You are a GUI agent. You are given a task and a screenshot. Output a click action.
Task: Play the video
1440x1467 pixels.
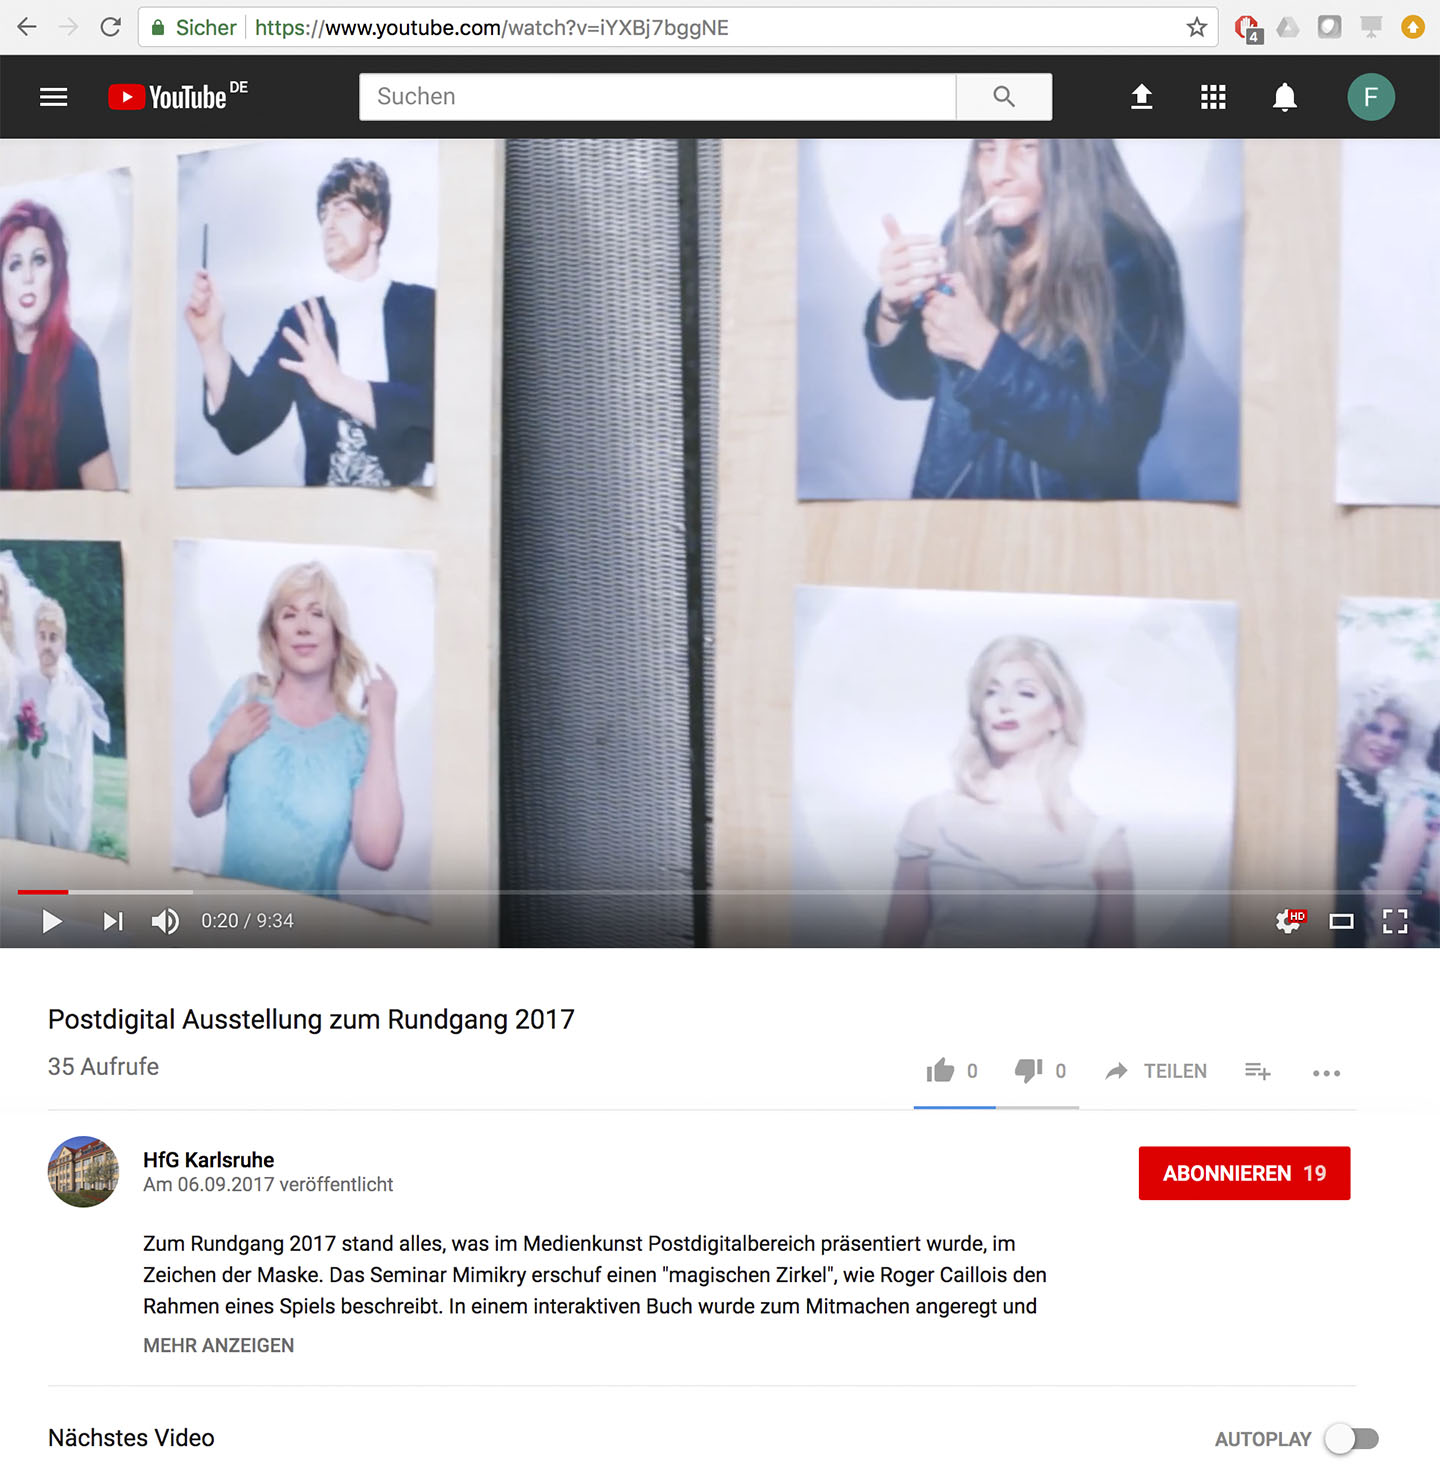pyautogui.click(x=52, y=921)
